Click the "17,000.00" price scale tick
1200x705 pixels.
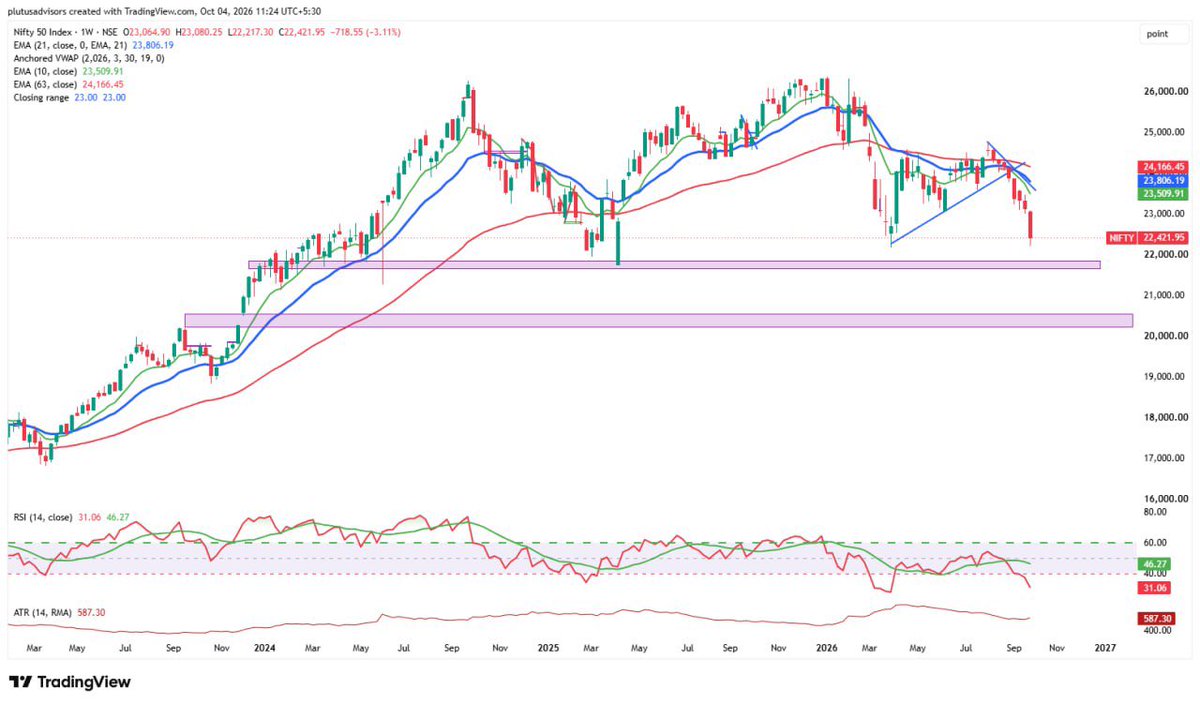(x=1163, y=458)
